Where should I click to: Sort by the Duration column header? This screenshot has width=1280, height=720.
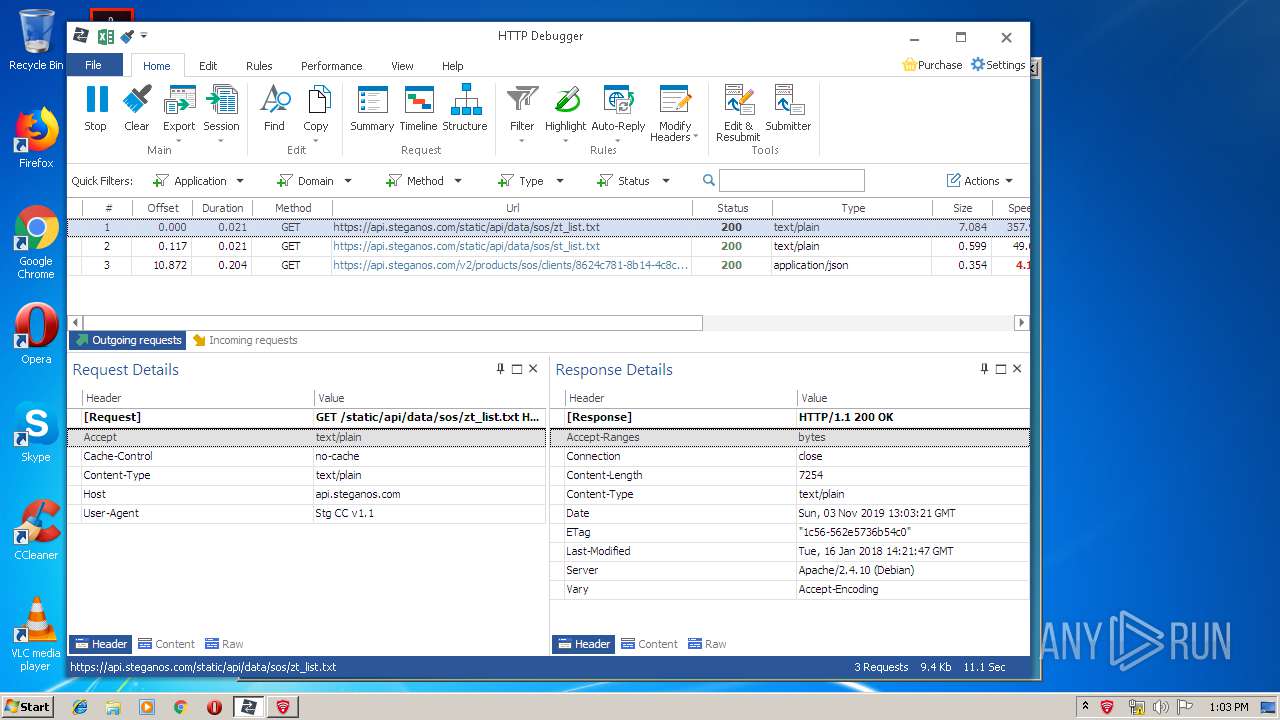222,208
